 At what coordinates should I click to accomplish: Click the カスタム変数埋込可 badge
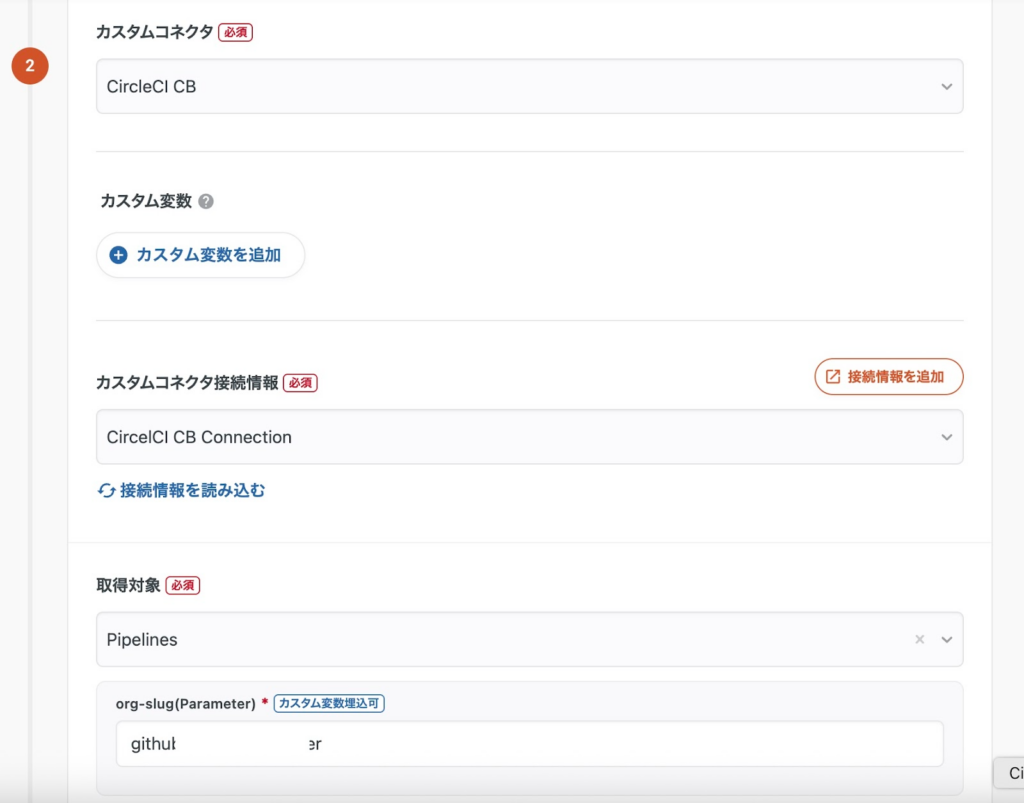[x=329, y=704]
